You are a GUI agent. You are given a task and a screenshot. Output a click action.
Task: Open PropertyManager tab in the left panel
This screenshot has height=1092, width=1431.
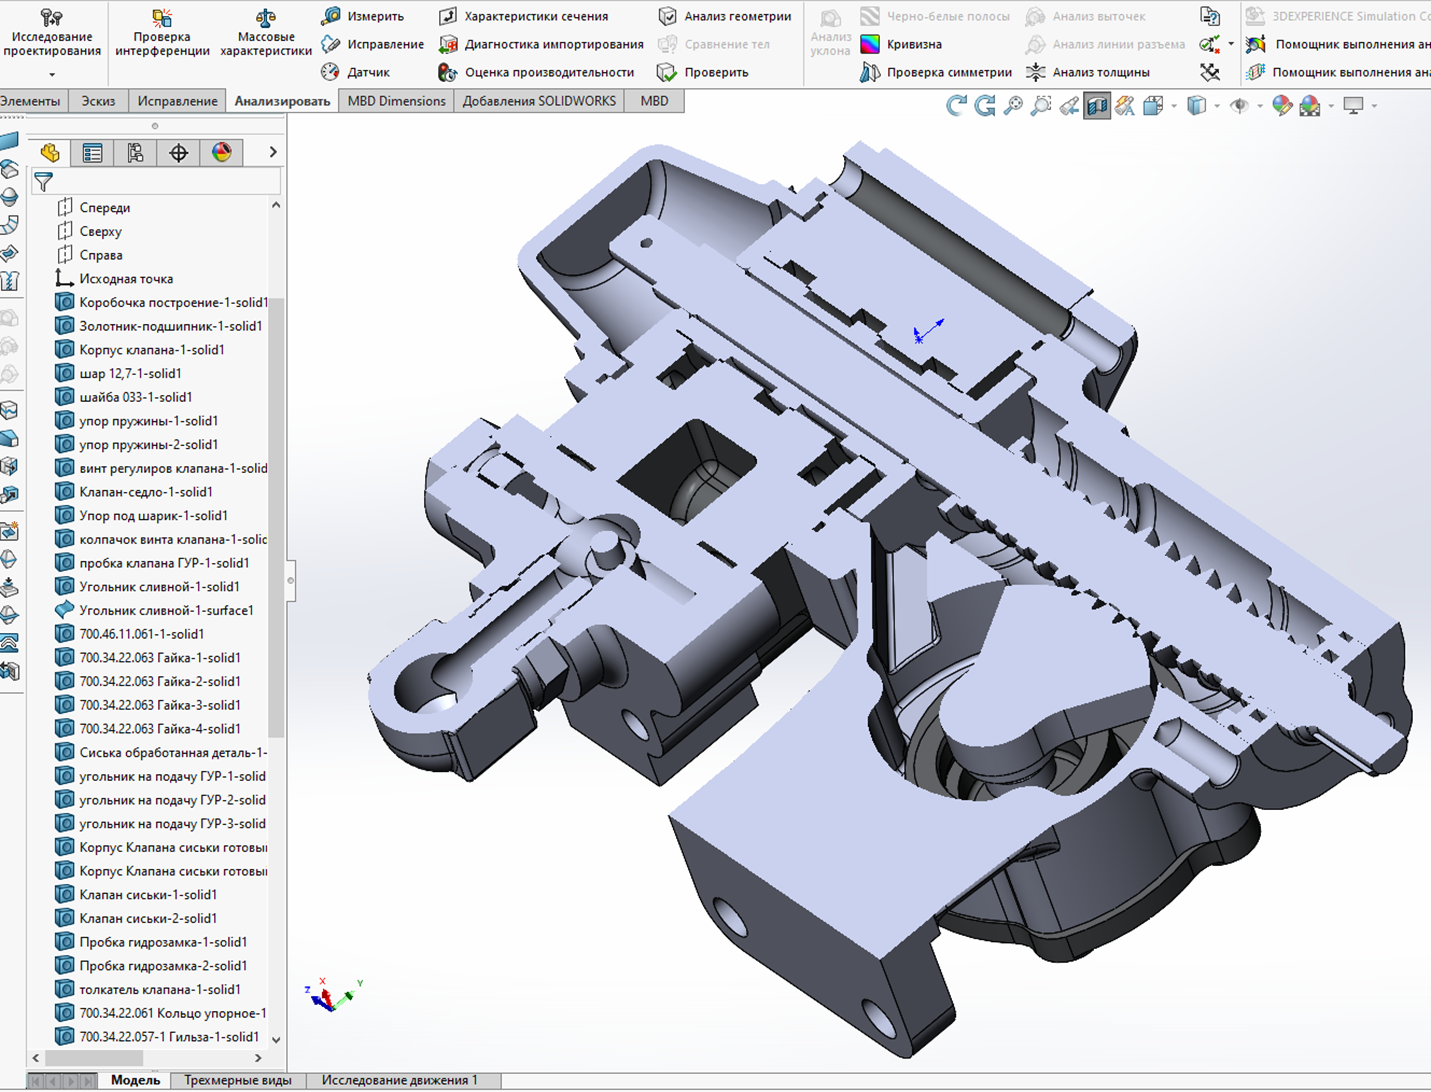click(93, 152)
